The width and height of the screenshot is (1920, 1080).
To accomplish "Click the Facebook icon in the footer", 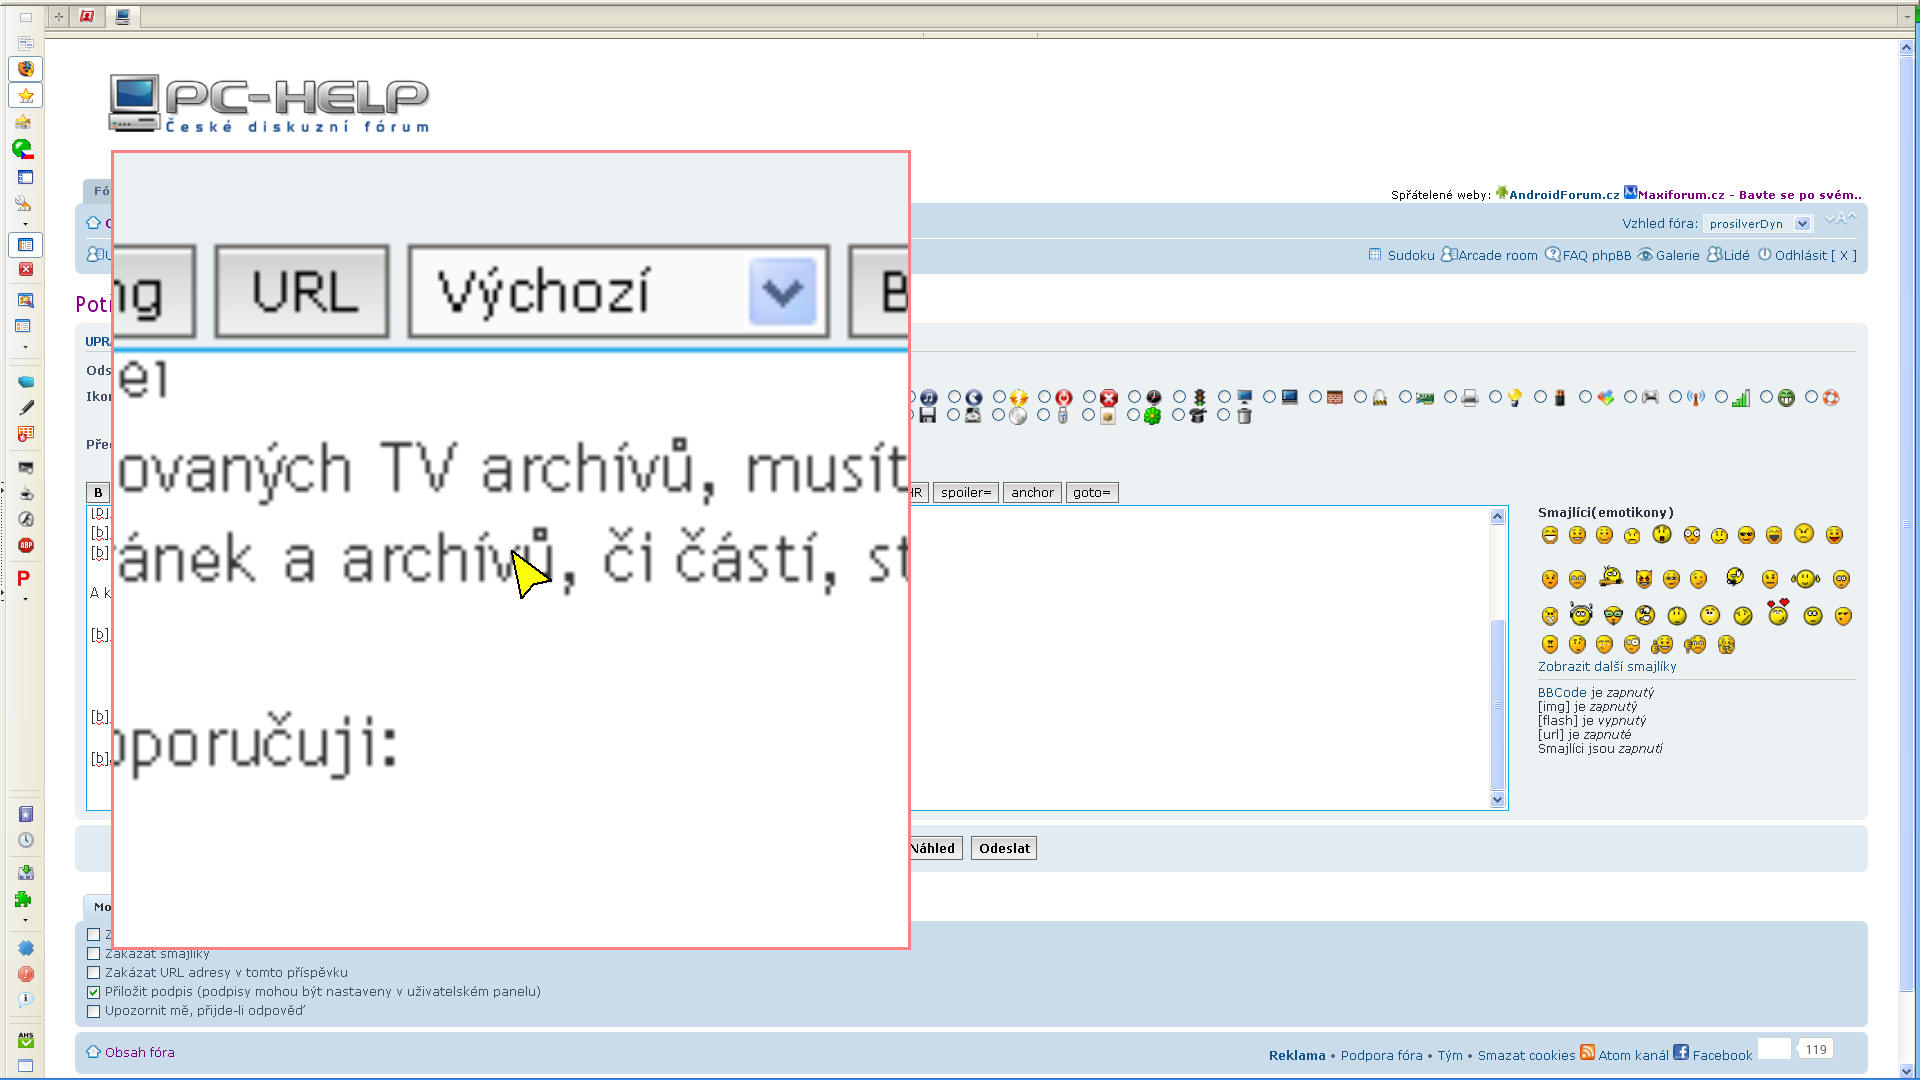I will [1681, 1052].
